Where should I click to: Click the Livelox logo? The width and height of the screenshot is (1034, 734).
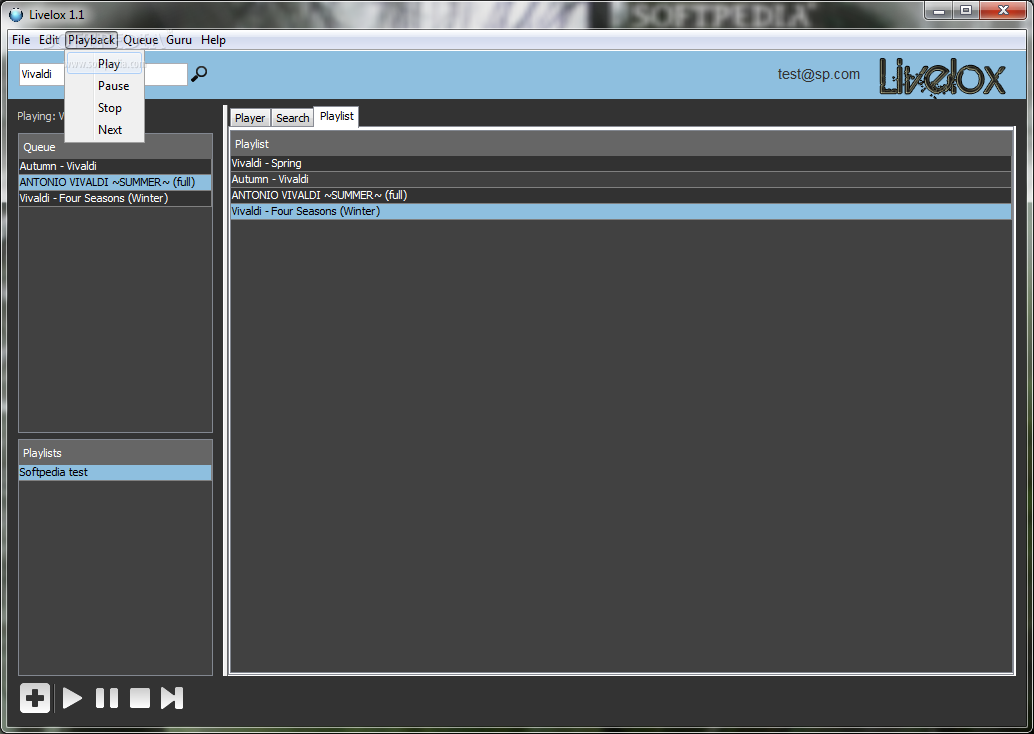coord(942,78)
